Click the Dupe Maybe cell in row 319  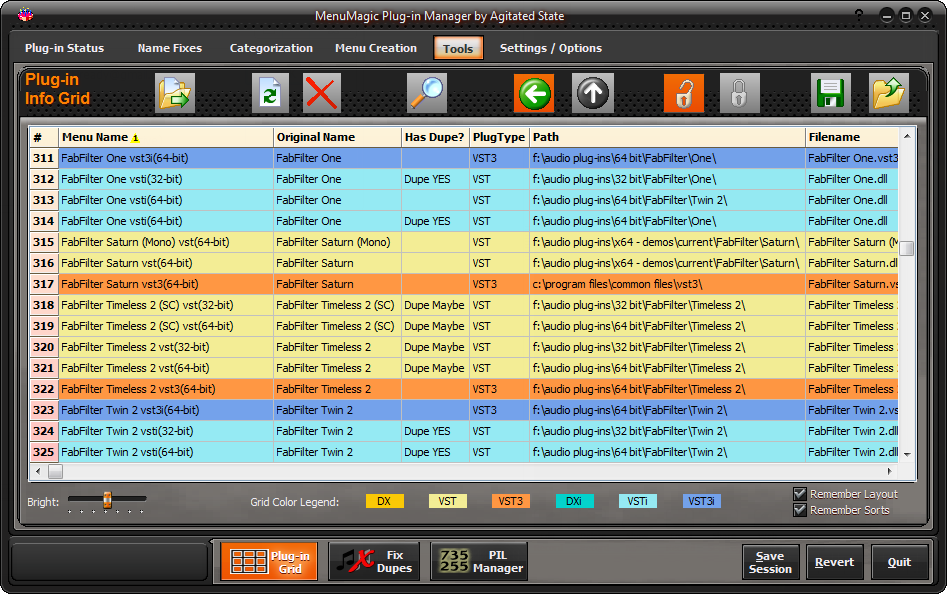click(x=435, y=326)
